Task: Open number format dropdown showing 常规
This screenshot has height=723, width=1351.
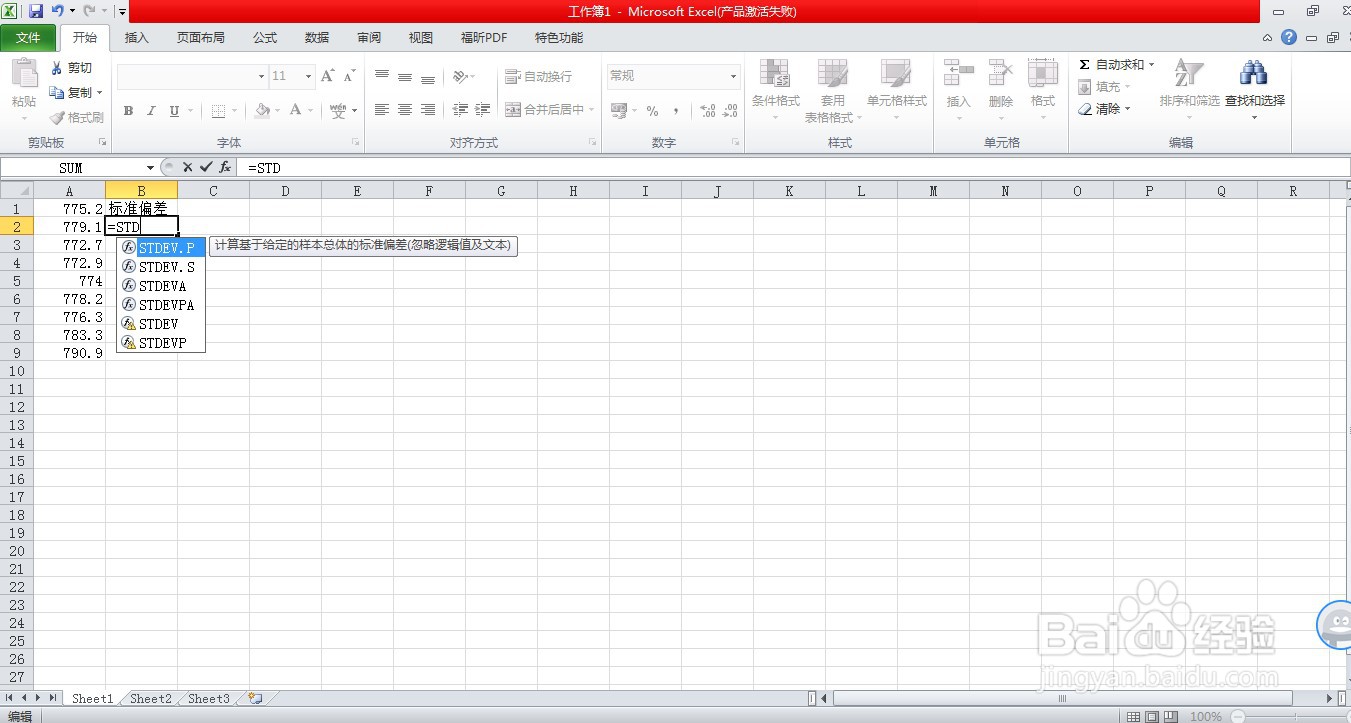Action: click(x=733, y=76)
